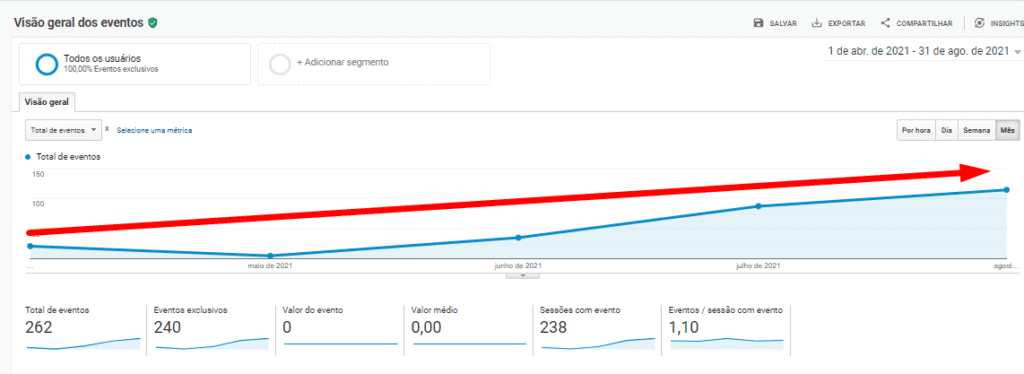Click the green verified shield icon
Viewport: 1024px width, 374px height.
click(x=153, y=23)
